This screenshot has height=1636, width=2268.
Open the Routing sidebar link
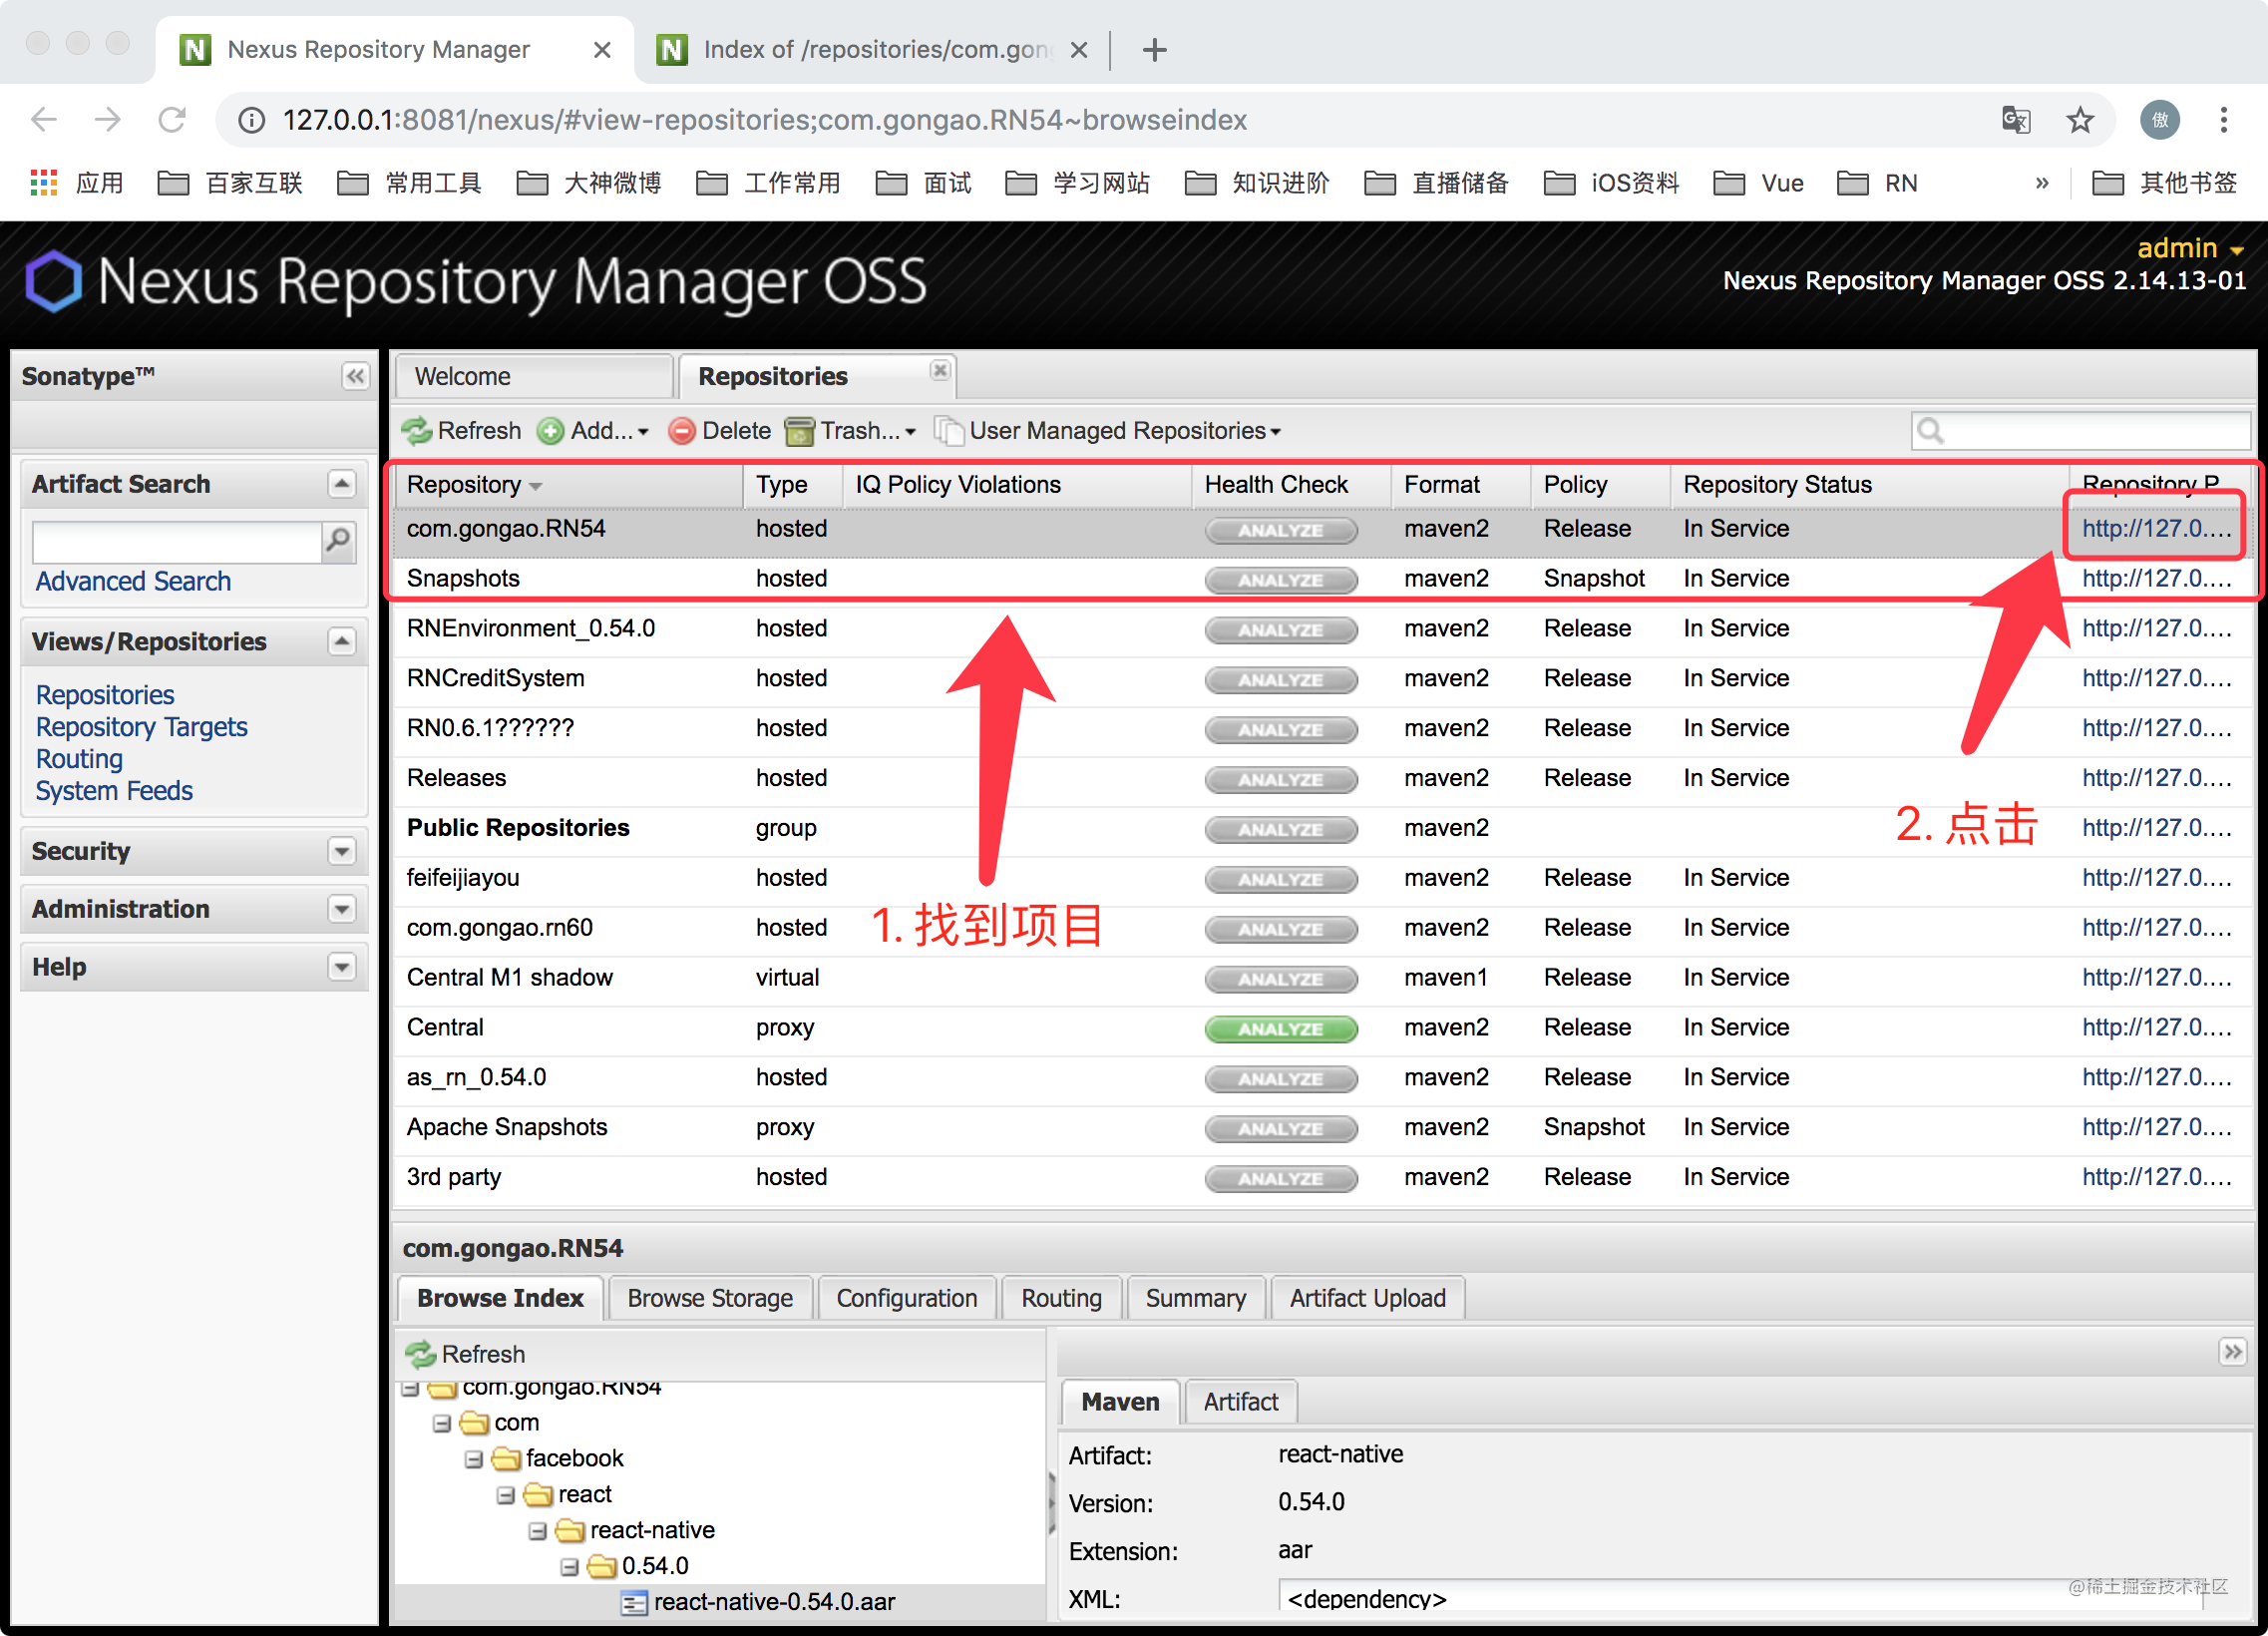pos(79,759)
